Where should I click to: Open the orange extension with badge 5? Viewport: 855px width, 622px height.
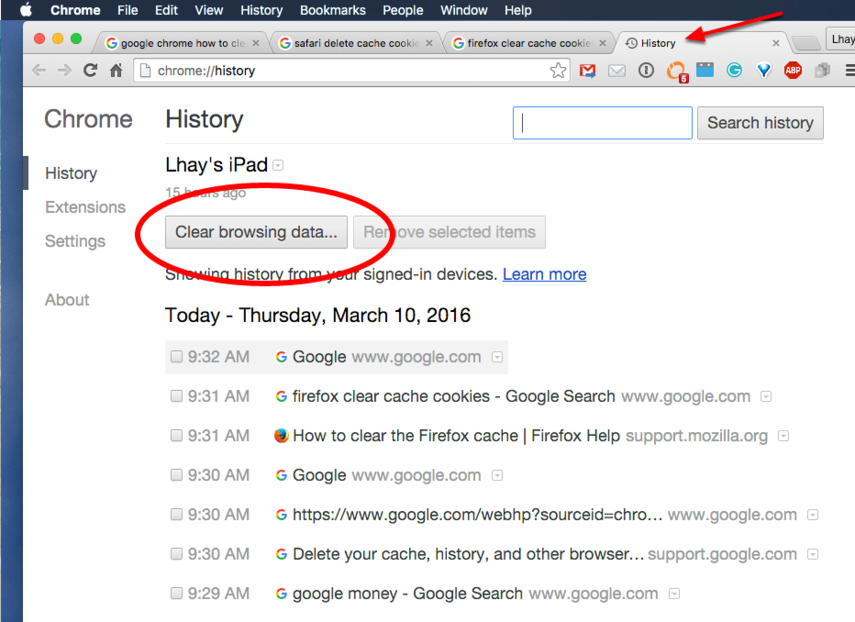point(677,71)
